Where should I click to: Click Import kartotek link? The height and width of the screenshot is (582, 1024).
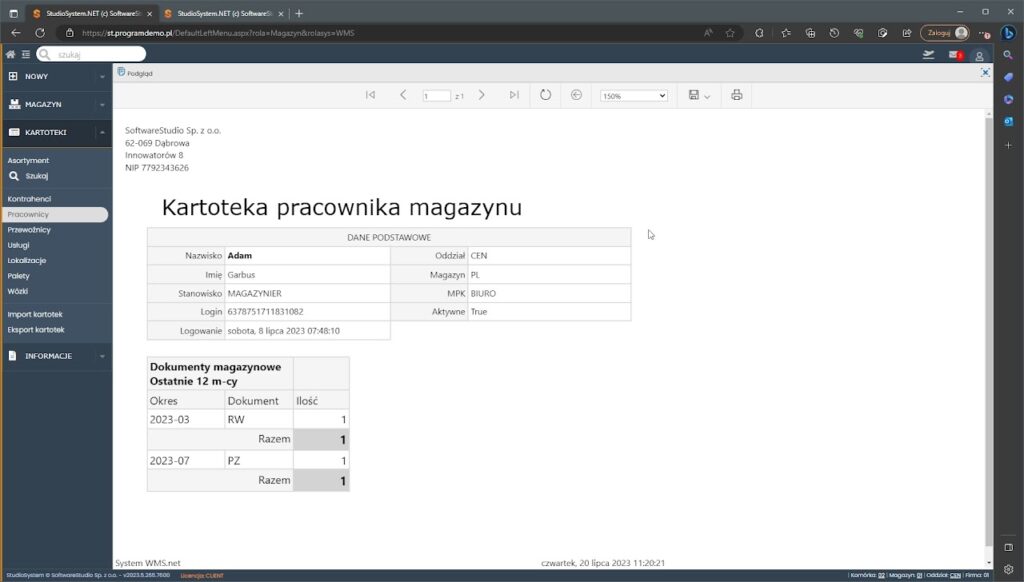tap(35, 314)
